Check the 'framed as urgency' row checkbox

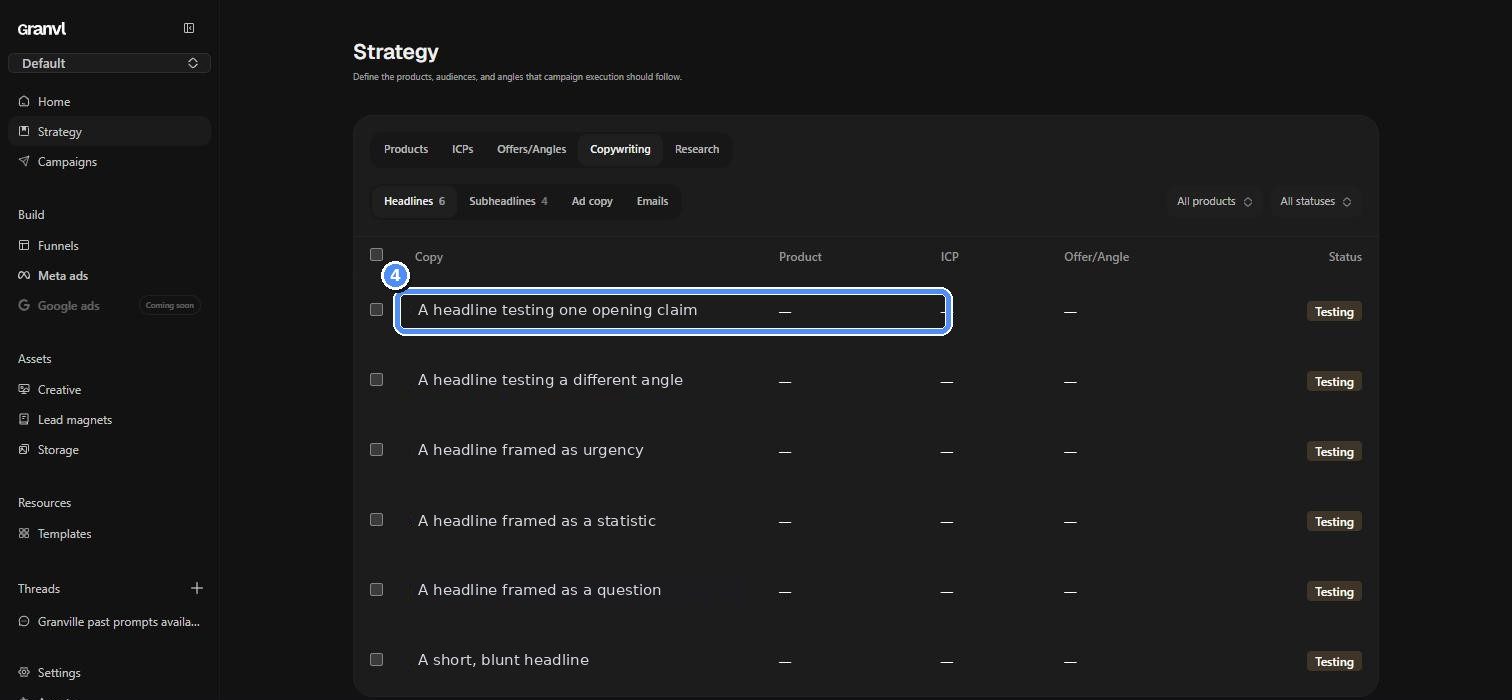coord(376,449)
